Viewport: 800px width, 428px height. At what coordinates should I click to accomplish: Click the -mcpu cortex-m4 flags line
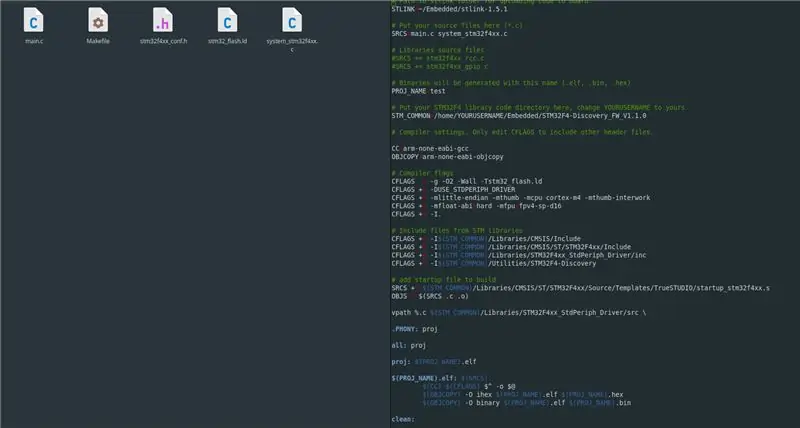[x=521, y=197]
